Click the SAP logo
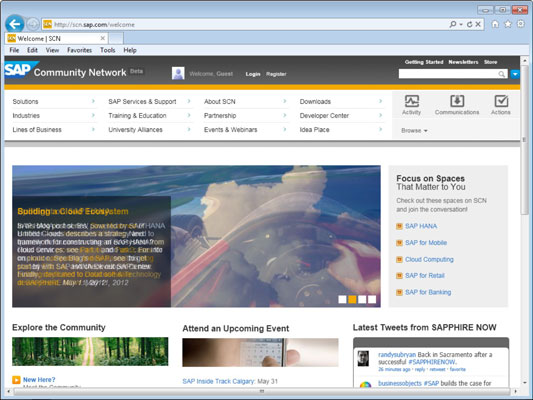This screenshot has width=533, height=400. (21, 70)
